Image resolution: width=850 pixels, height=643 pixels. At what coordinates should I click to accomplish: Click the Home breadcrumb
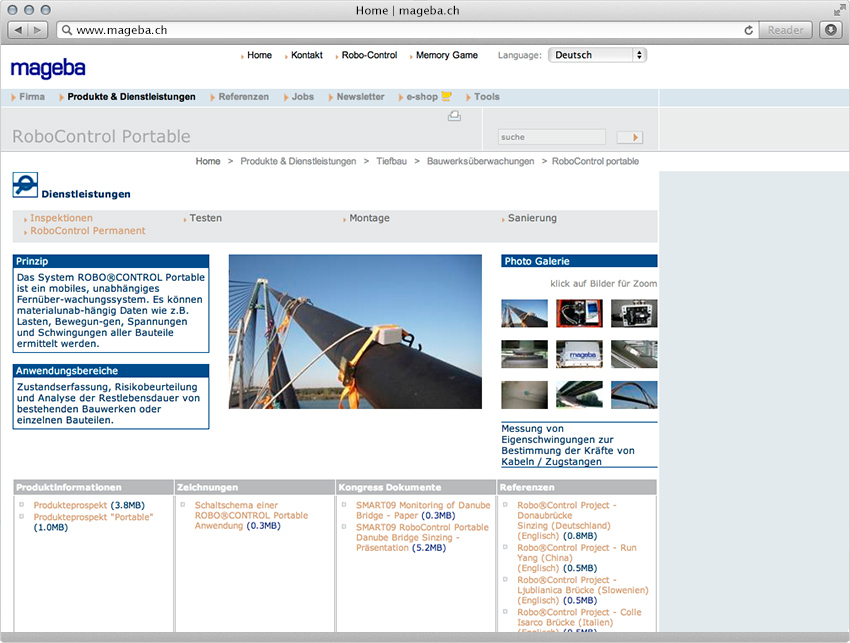[x=208, y=162]
